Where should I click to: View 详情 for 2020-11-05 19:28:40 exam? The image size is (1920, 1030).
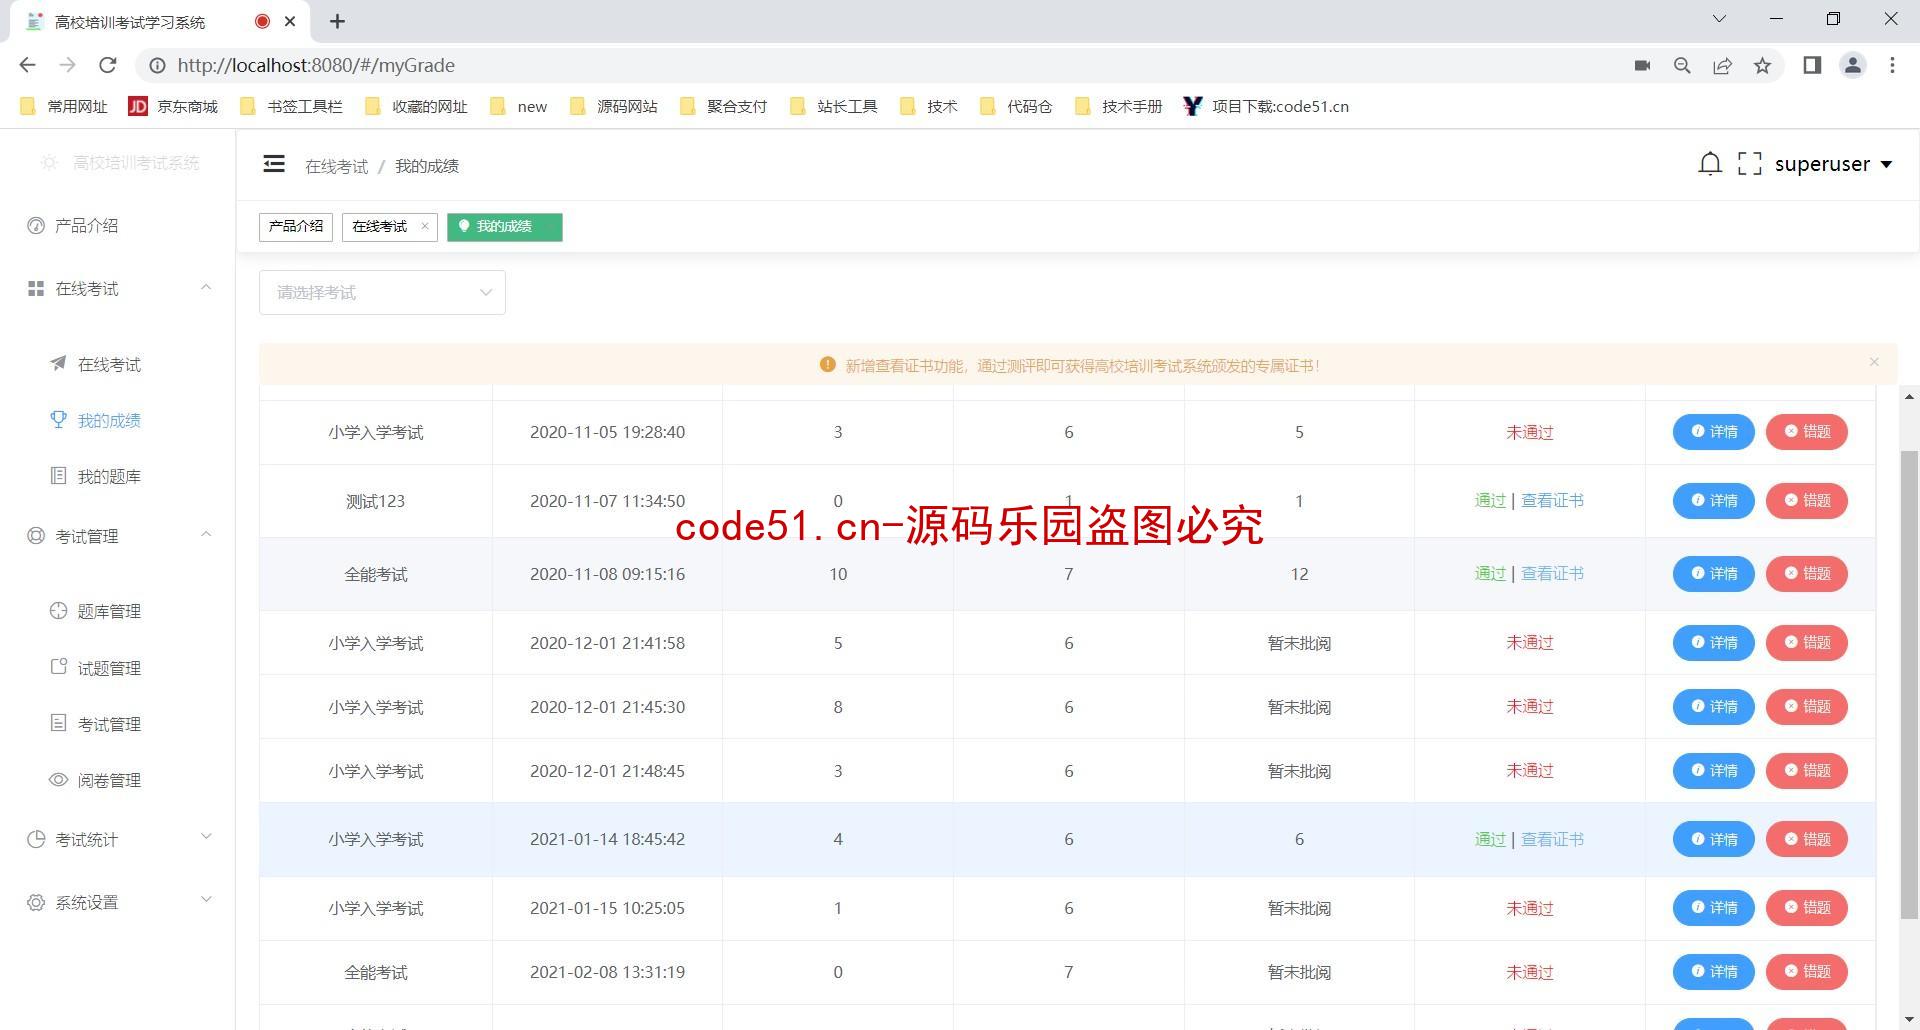tap(1714, 432)
